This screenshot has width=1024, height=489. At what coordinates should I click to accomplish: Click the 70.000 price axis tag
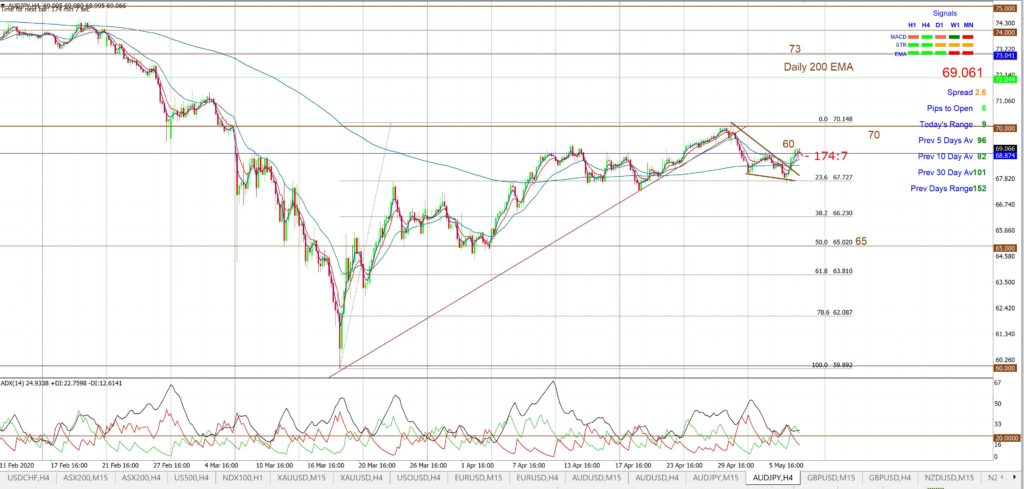coord(1004,129)
